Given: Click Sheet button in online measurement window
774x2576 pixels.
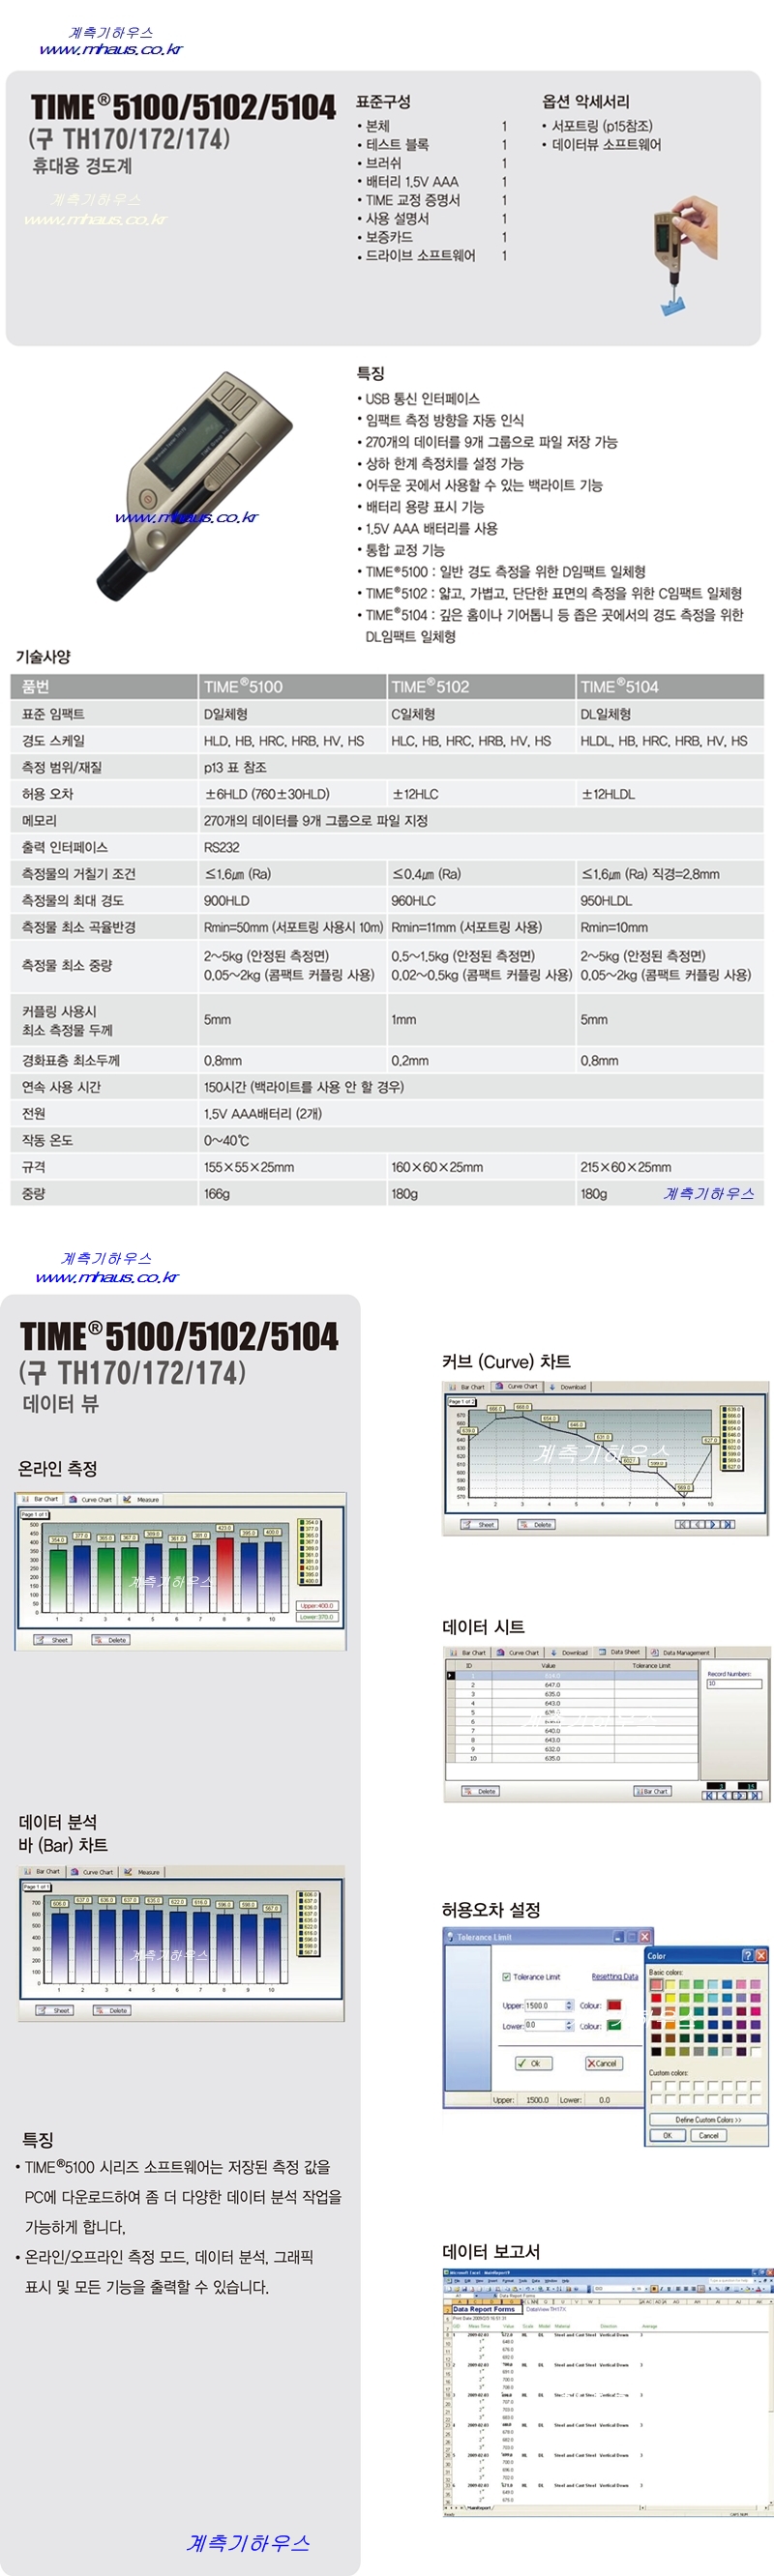Looking at the screenshot, I should click(54, 1639).
